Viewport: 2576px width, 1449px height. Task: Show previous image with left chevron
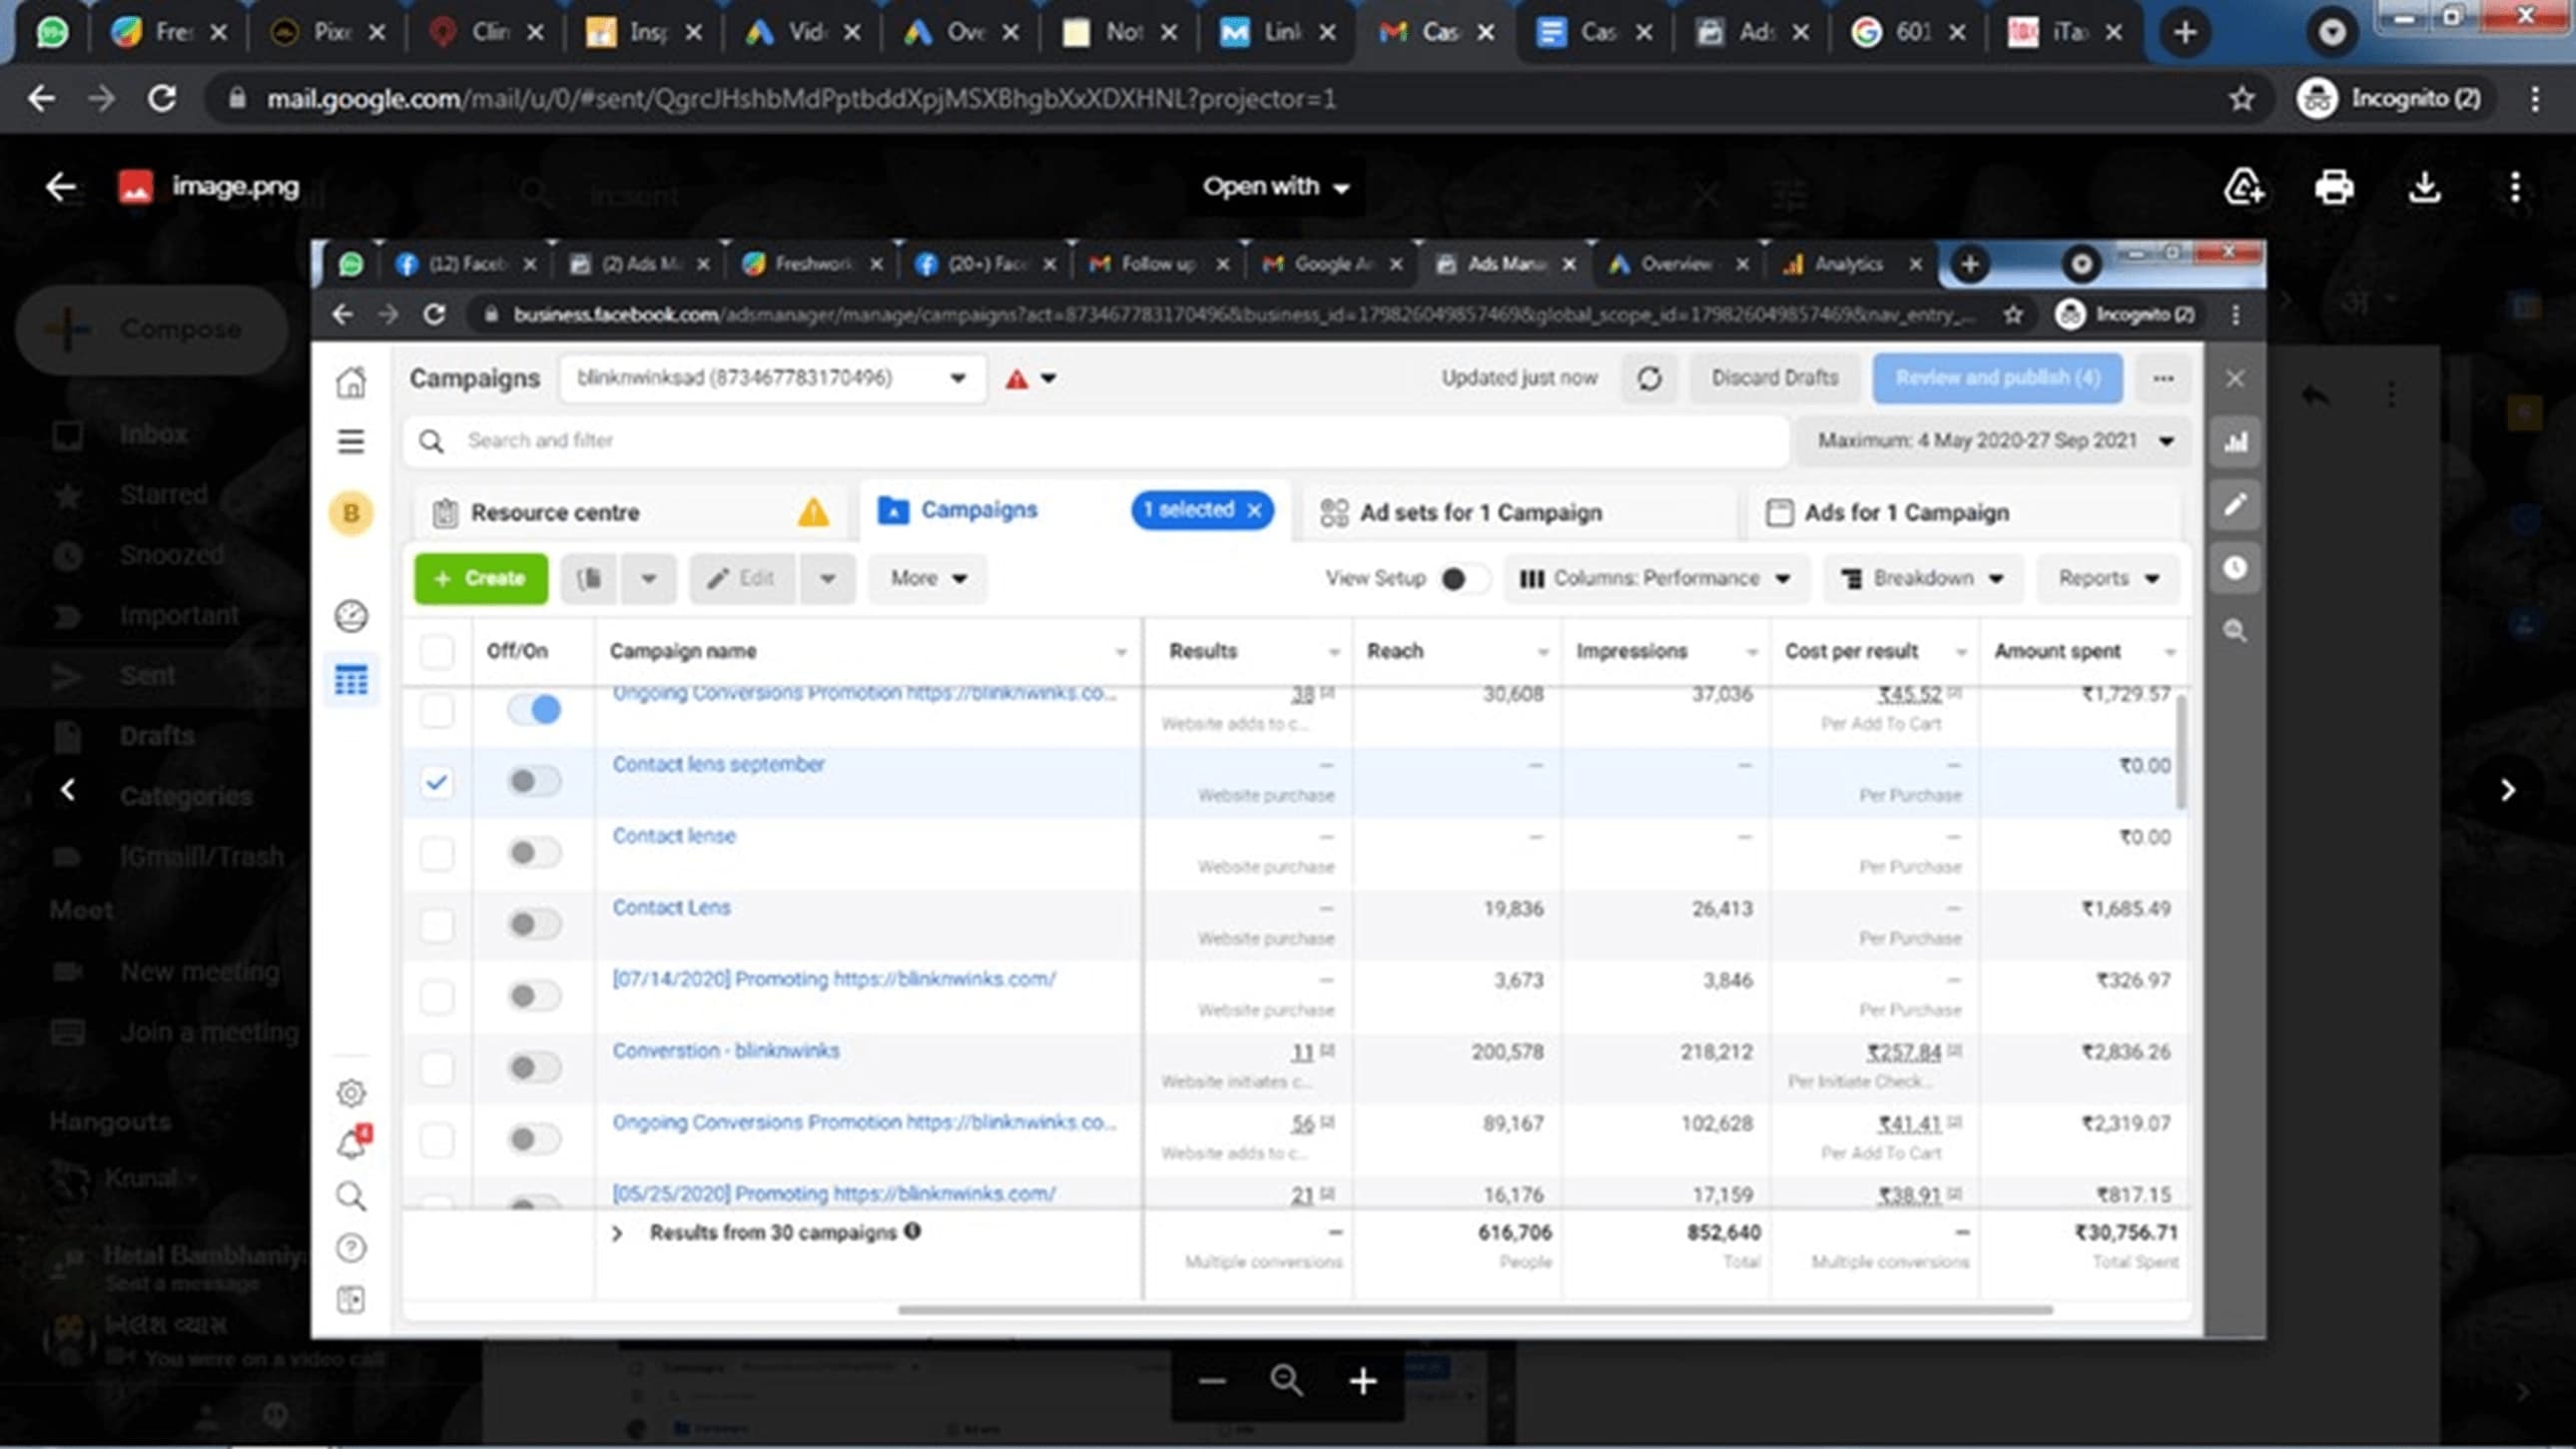(67, 790)
